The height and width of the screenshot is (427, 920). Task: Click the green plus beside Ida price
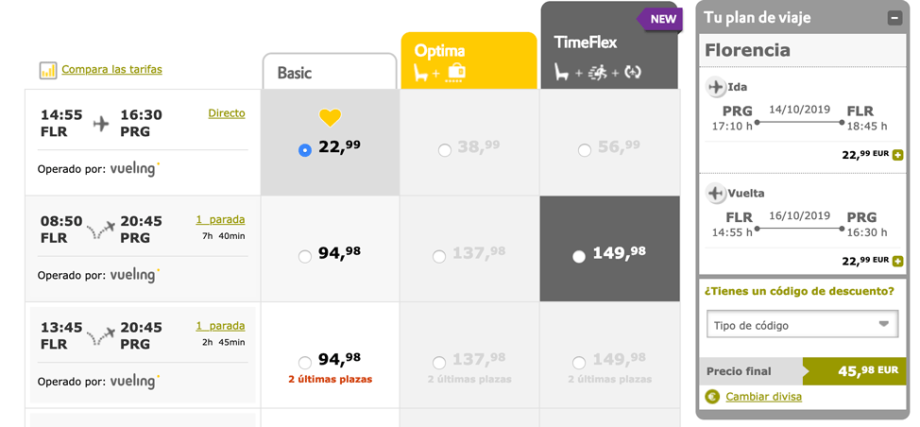[897, 155]
